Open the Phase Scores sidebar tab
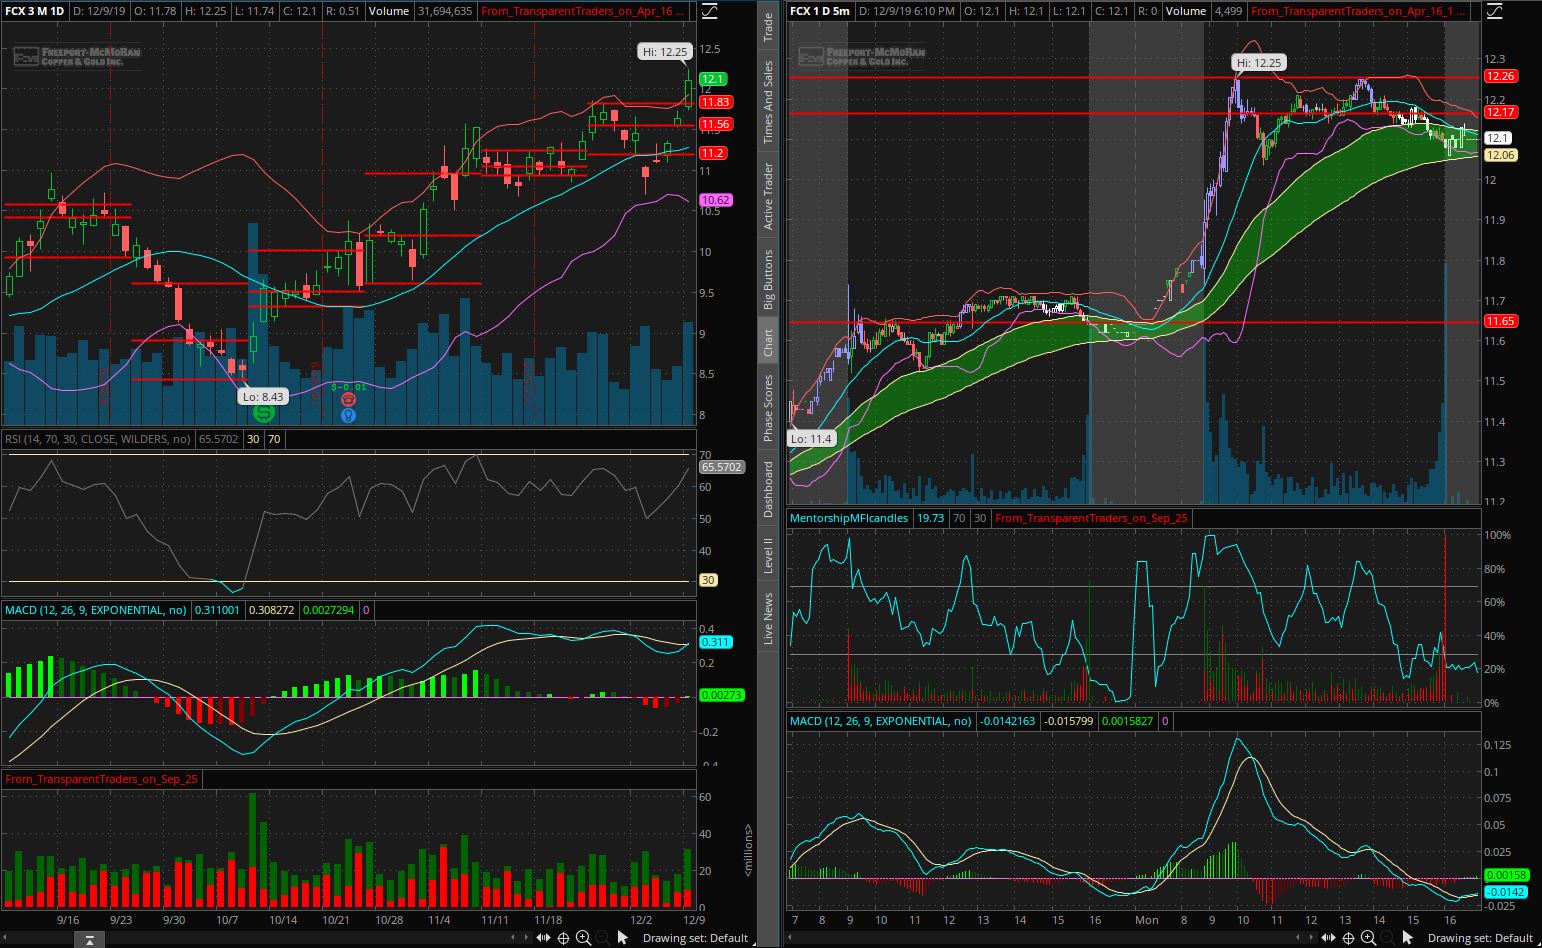The width and height of the screenshot is (1542, 948). coord(768,408)
